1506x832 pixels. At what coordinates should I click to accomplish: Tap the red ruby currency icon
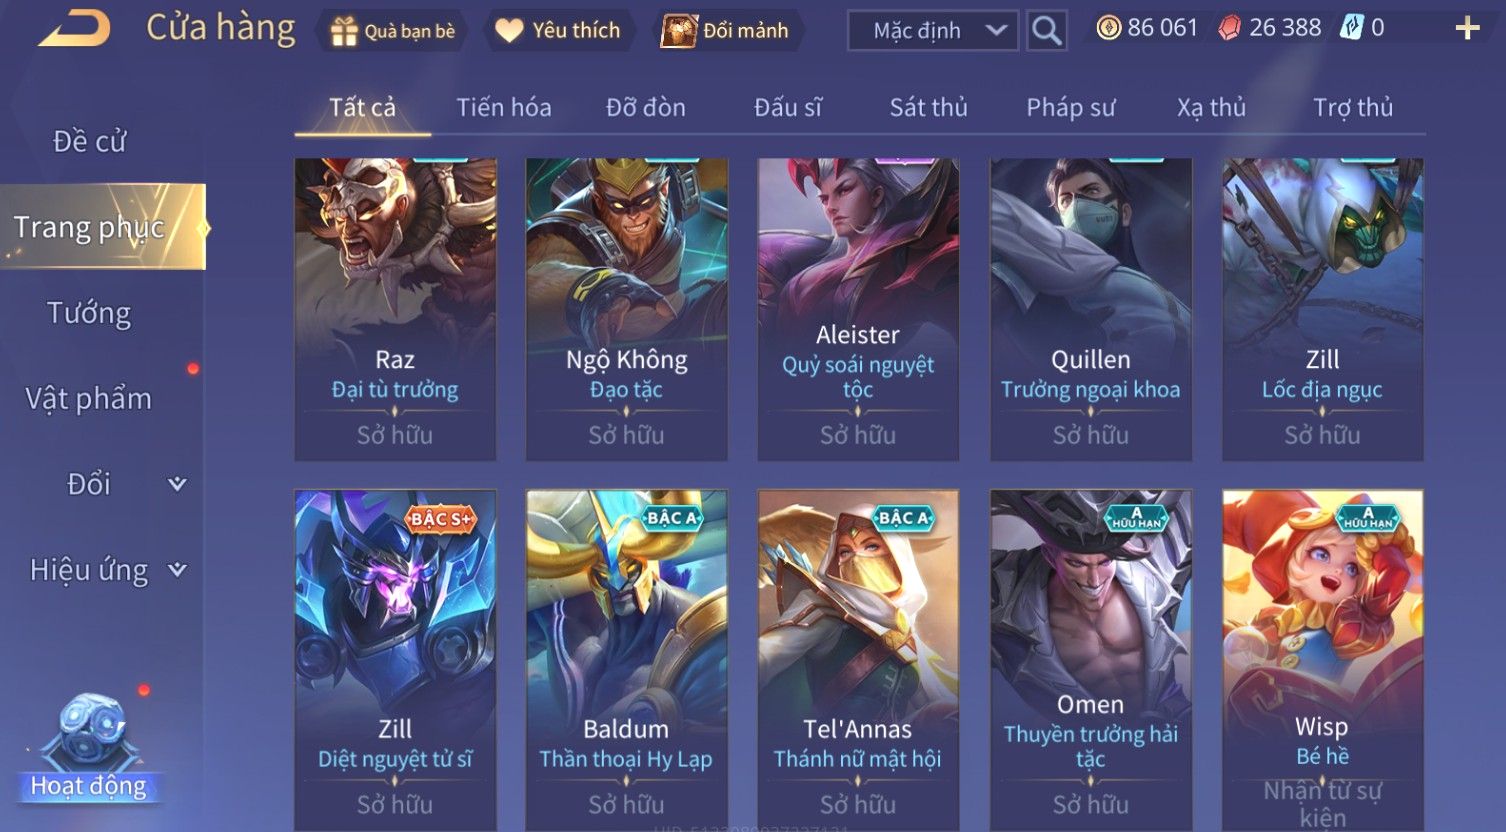pos(1229,28)
